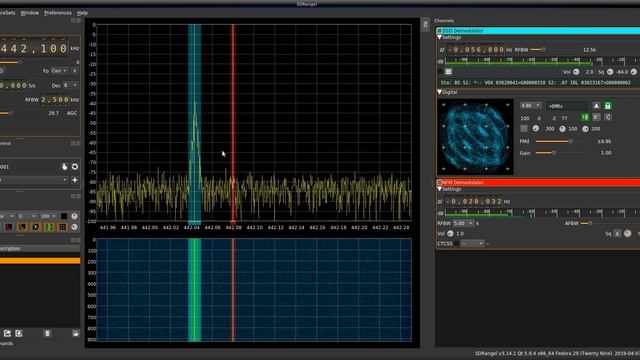Open the Preferences menu
This screenshot has width=640, height=360.
(x=58, y=13)
